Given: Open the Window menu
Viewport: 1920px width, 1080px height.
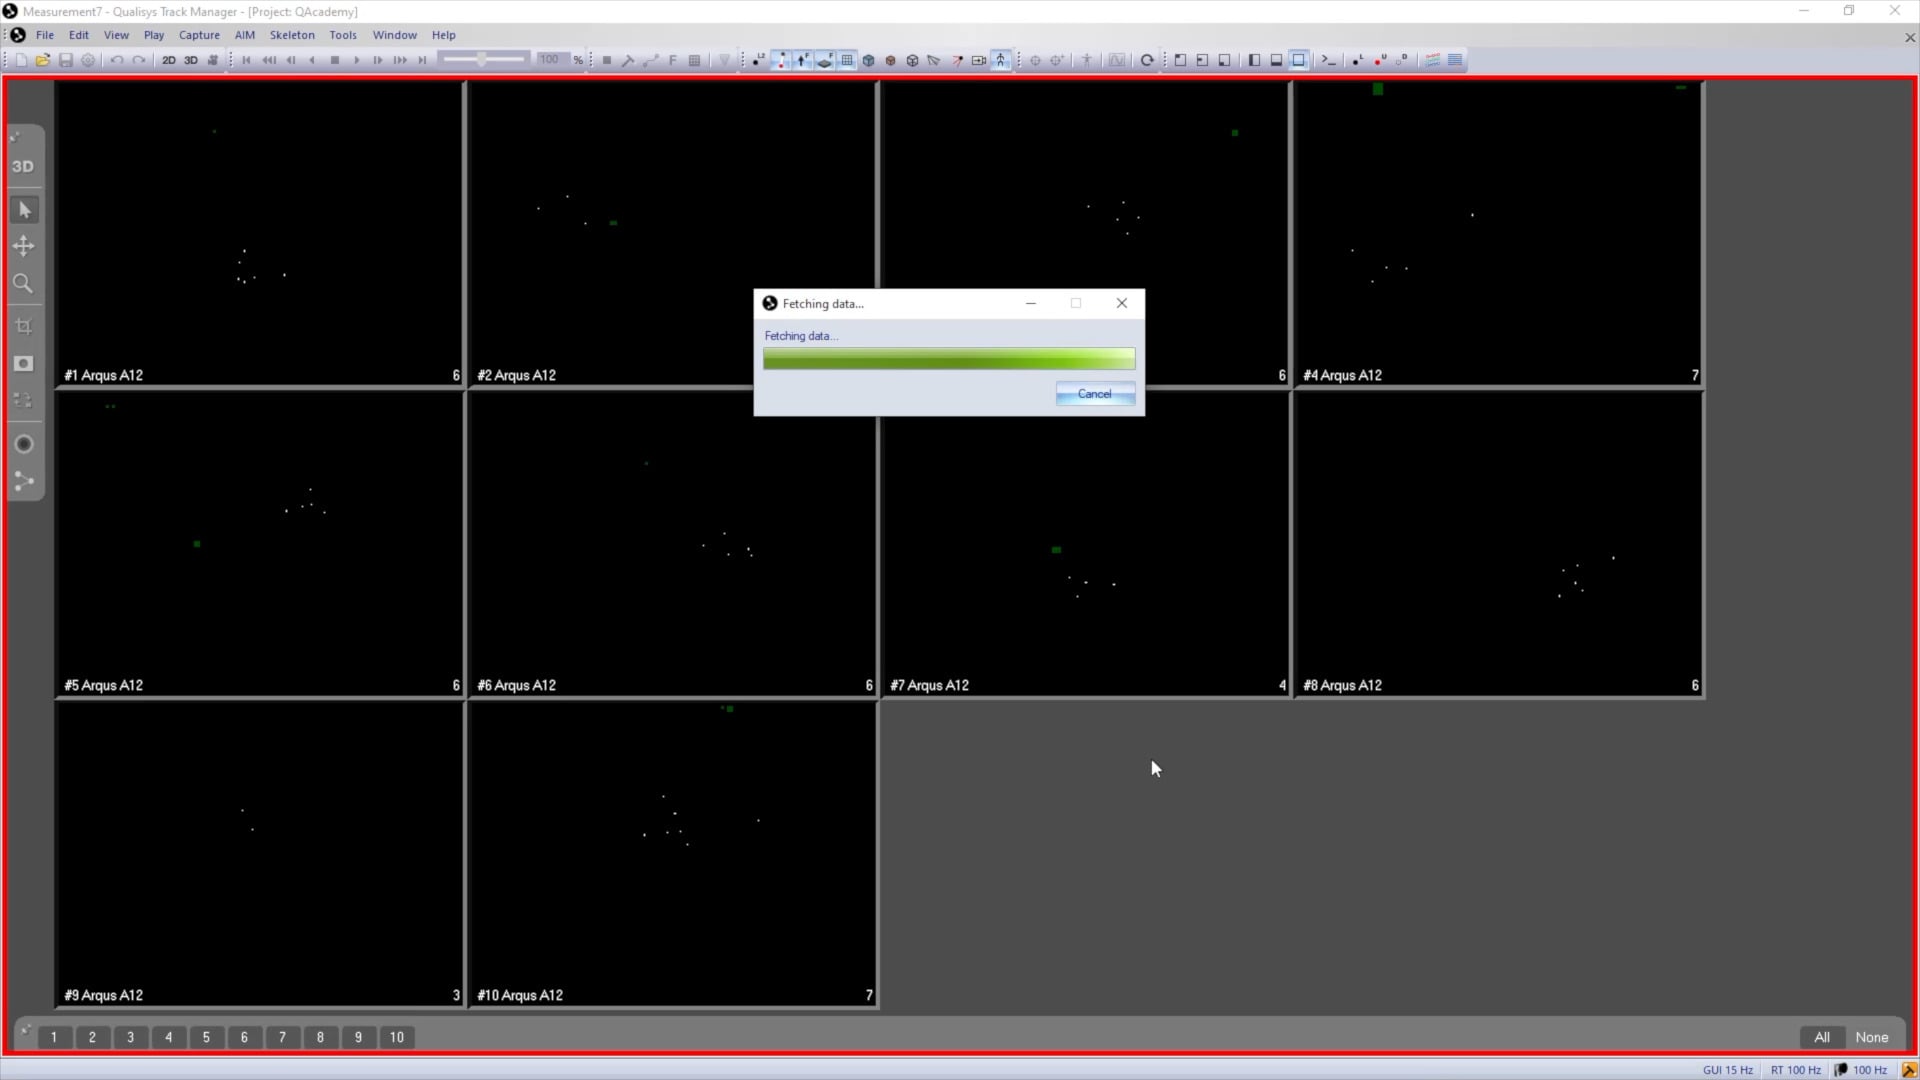Looking at the screenshot, I should (x=394, y=35).
